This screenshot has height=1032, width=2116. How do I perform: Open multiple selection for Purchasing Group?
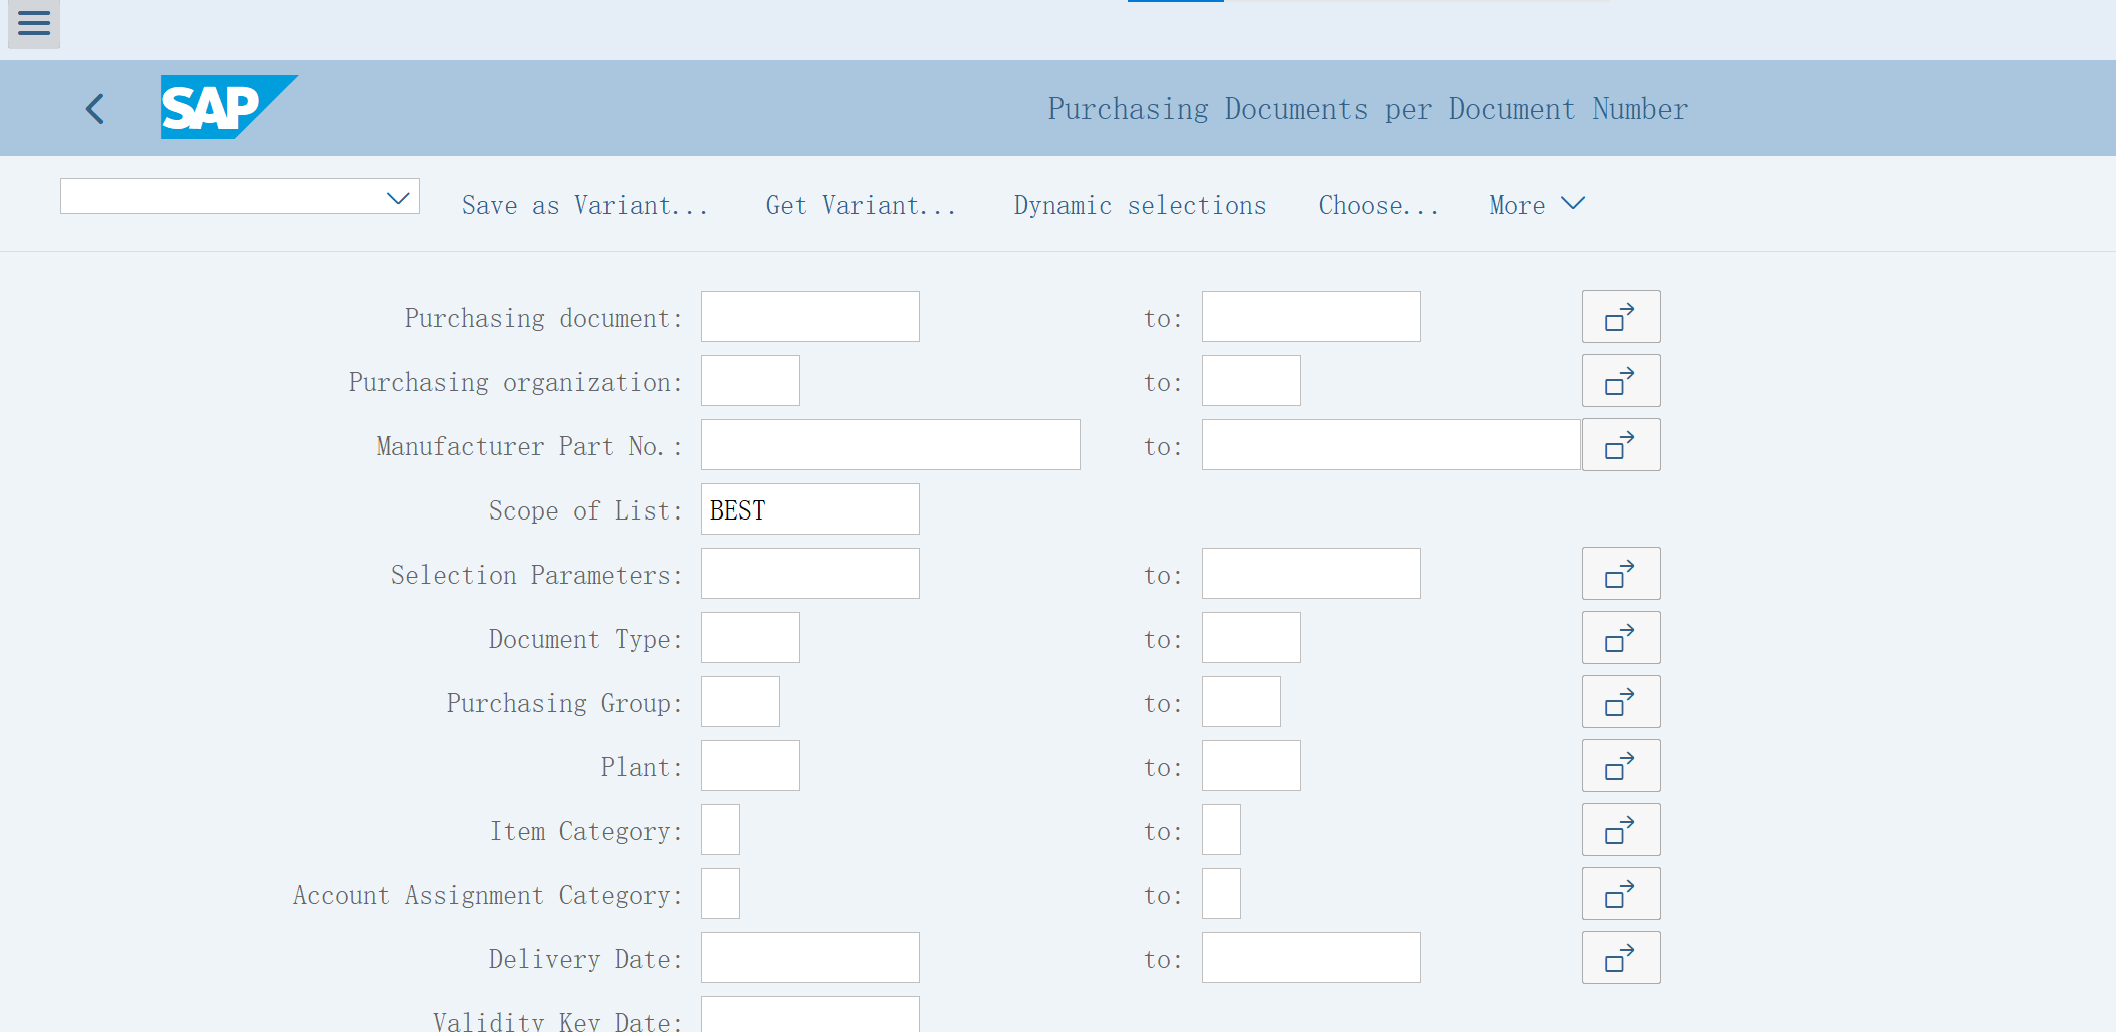pos(1620,701)
